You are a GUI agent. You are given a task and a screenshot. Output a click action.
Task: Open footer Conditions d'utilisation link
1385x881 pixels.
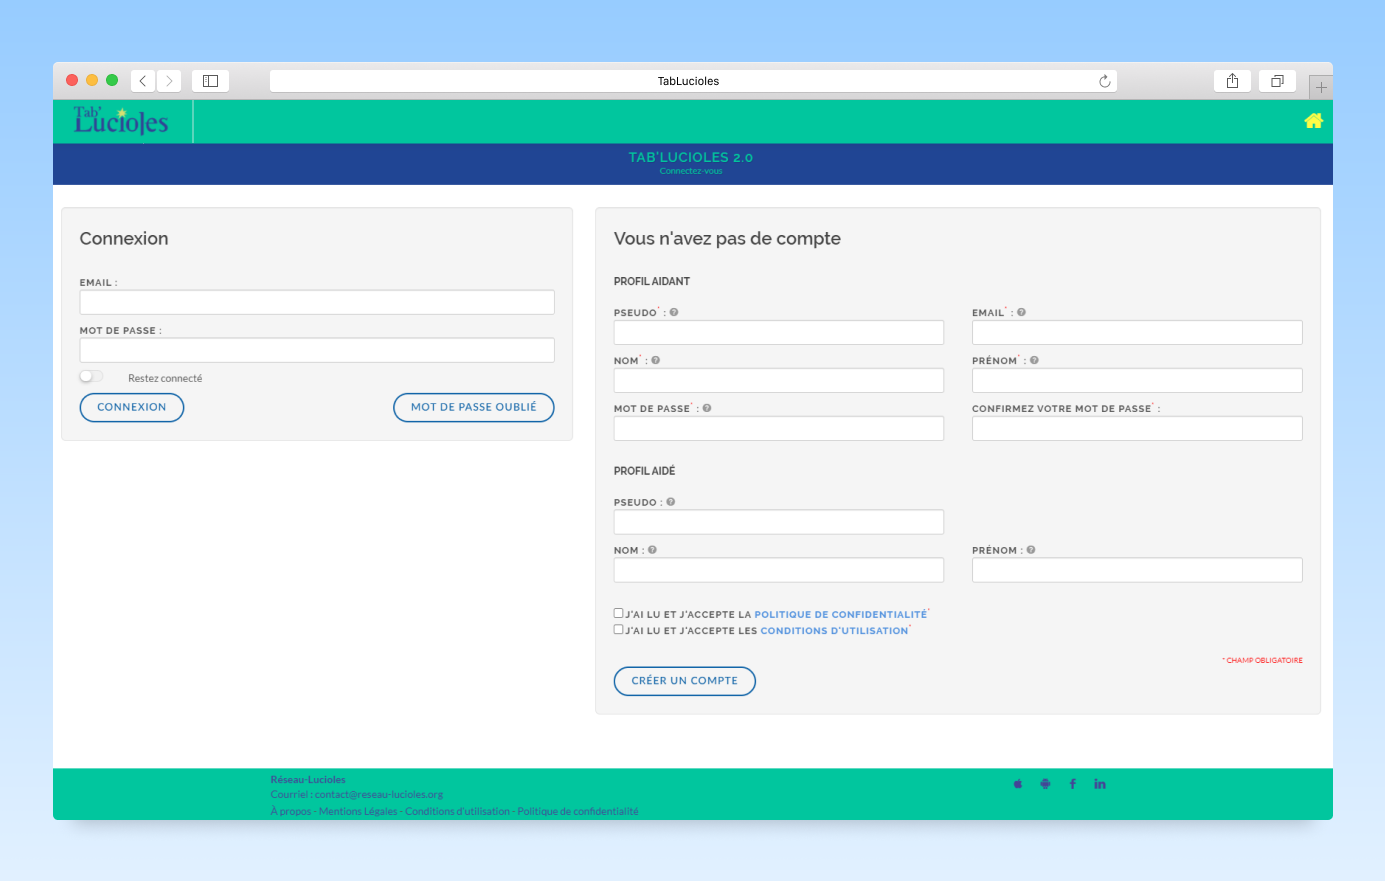click(x=457, y=811)
